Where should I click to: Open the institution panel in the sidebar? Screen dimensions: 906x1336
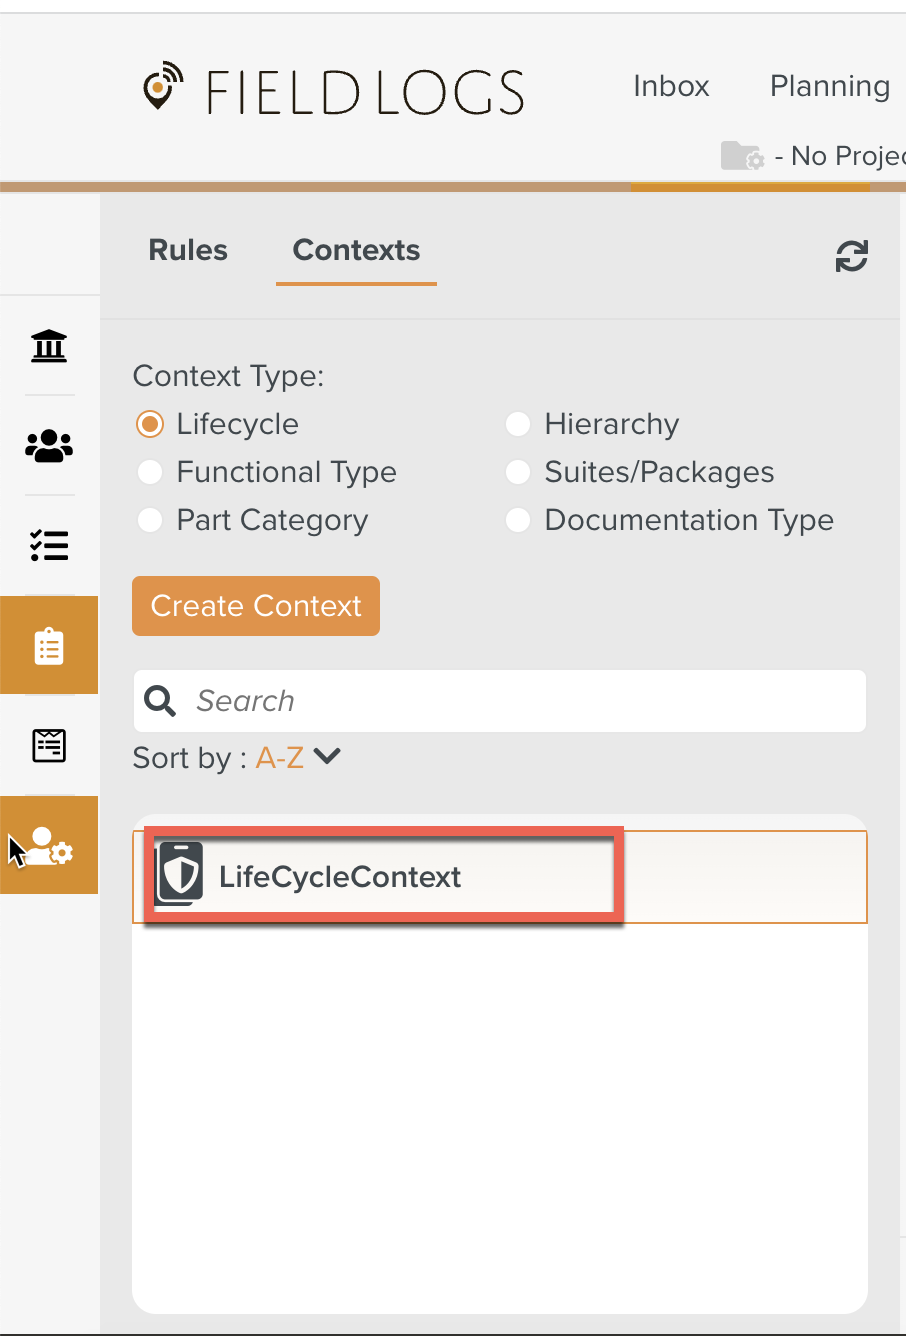pos(49,346)
